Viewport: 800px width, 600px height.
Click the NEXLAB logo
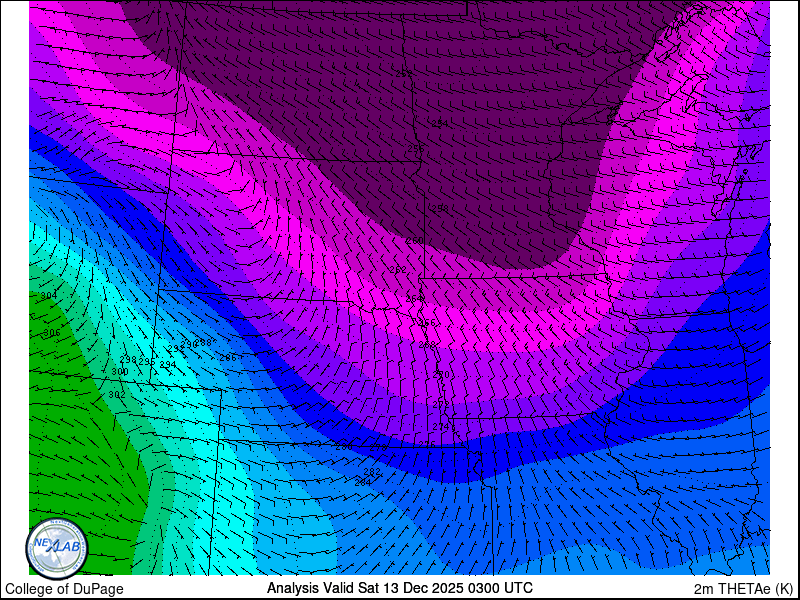point(57,548)
